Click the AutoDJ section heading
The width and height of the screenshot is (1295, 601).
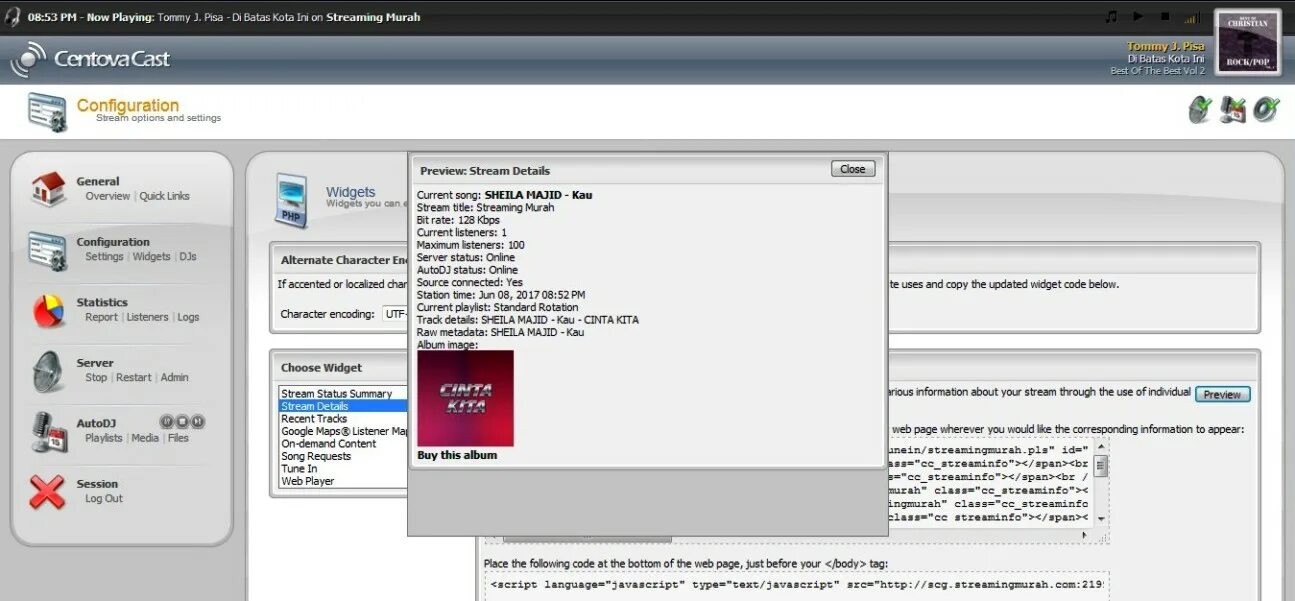97,424
